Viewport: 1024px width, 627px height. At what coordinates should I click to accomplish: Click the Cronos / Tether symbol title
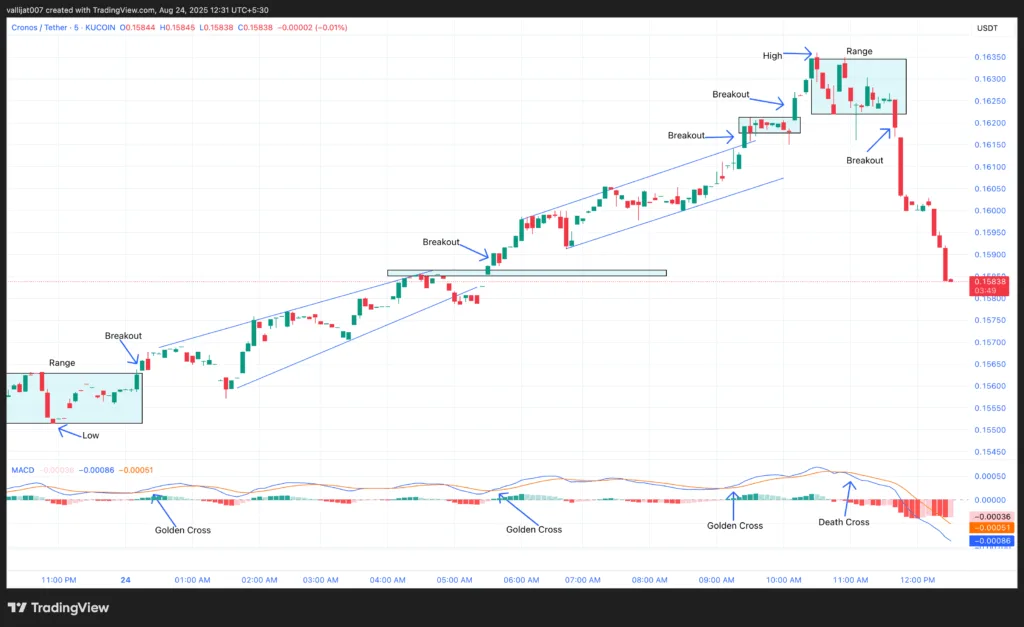tap(39, 27)
